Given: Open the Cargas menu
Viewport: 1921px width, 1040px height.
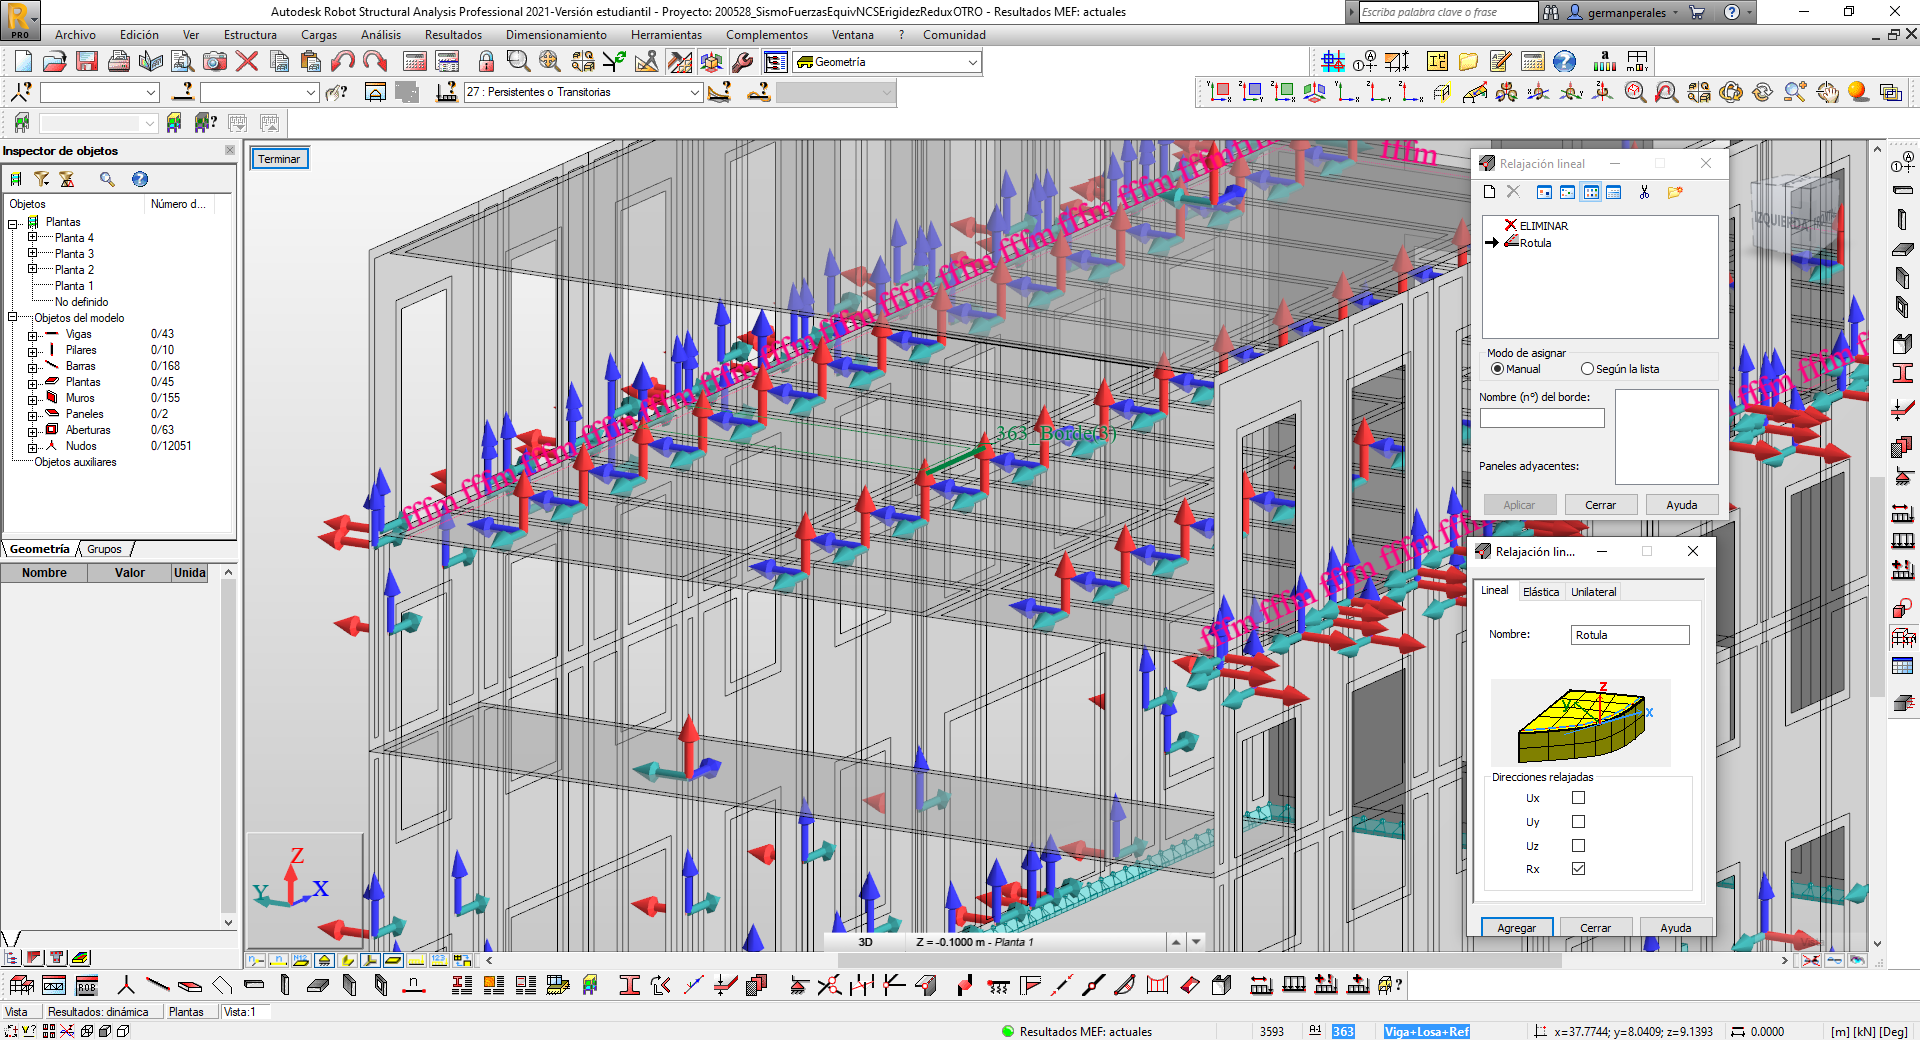Looking at the screenshot, I should point(319,35).
